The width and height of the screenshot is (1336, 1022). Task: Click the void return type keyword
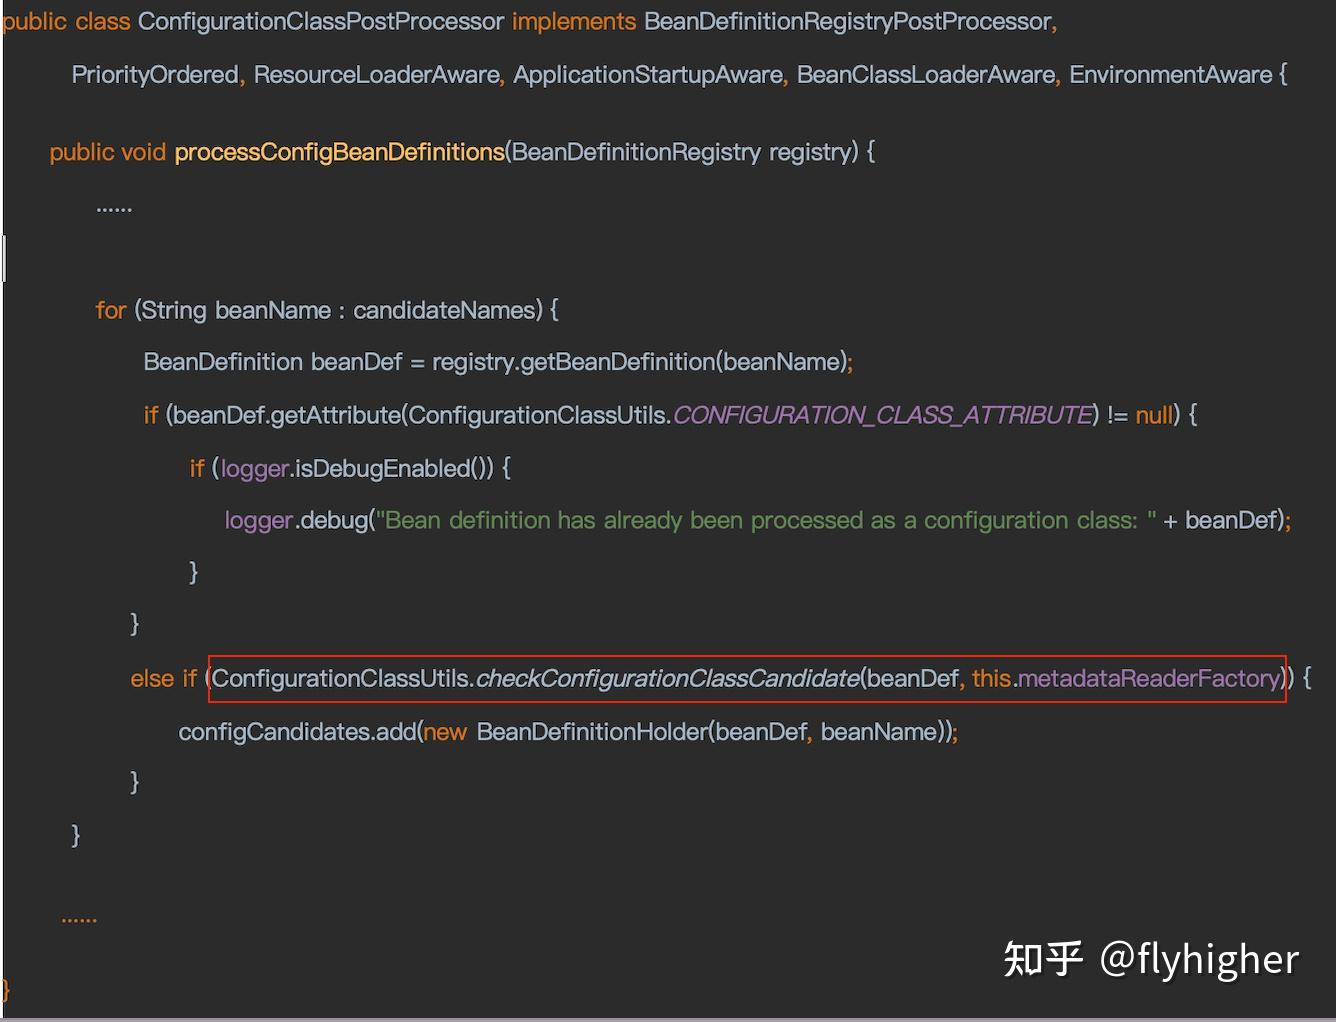(143, 152)
